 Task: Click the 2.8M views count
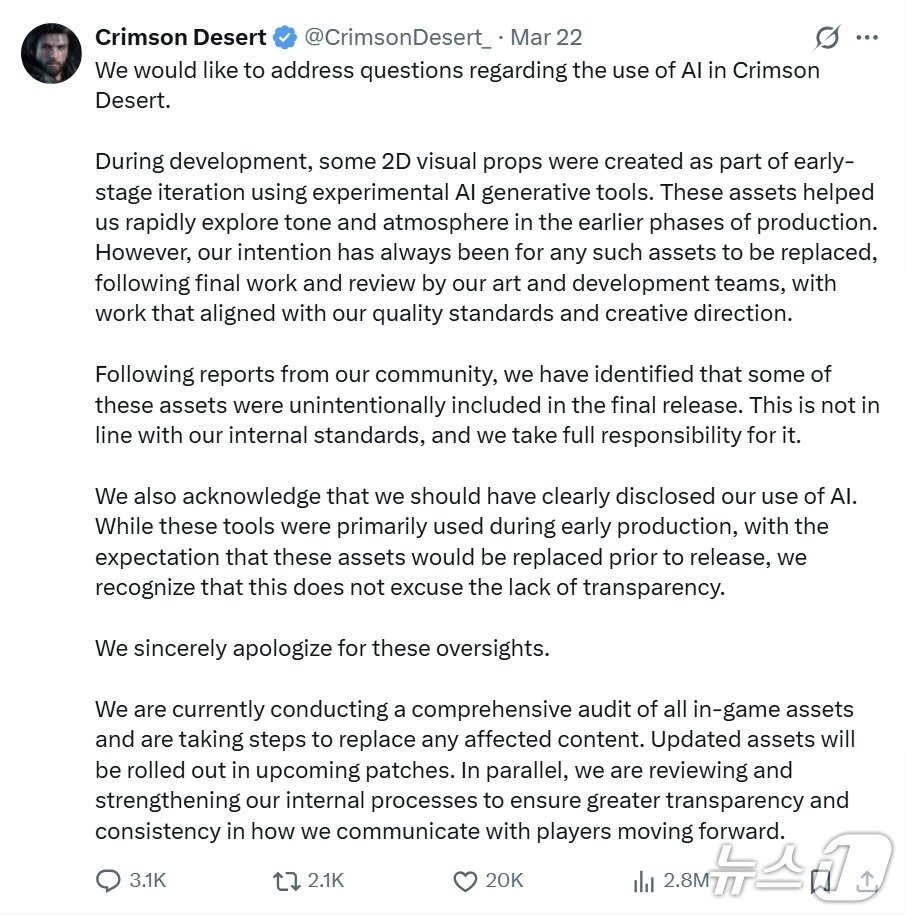(686, 880)
